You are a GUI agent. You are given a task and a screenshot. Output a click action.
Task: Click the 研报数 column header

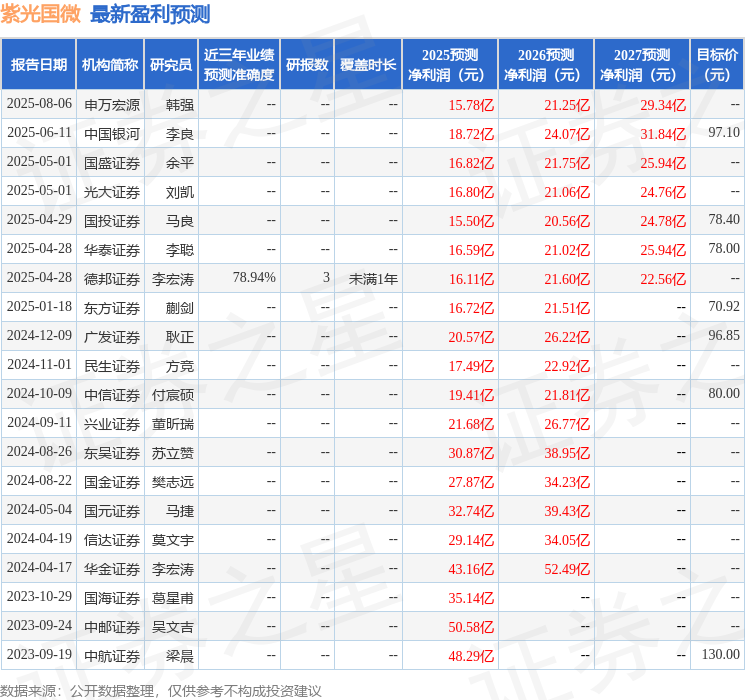tap(307, 65)
